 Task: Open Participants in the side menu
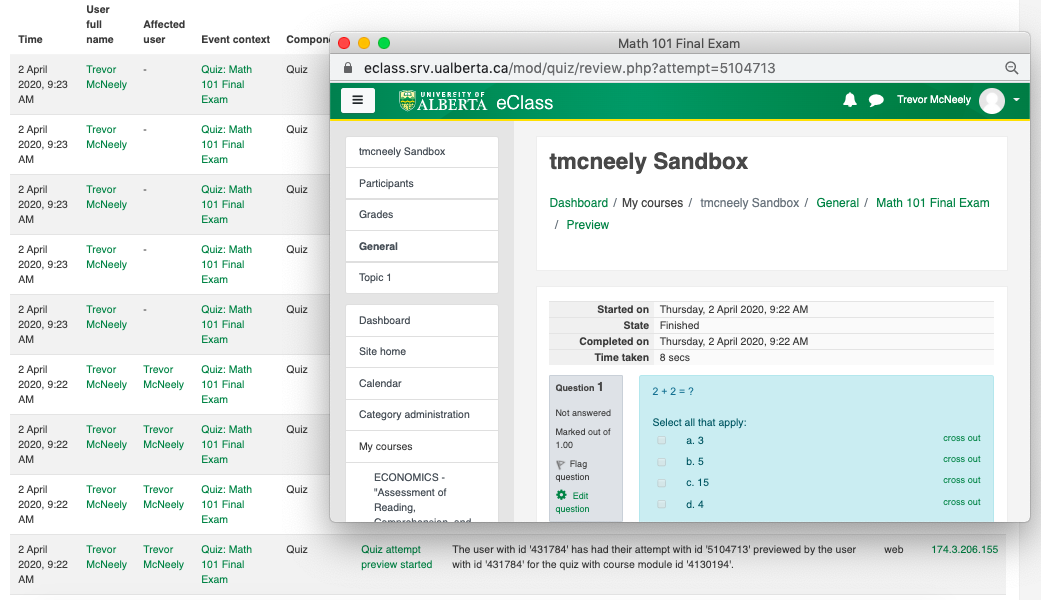pos(386,183)
